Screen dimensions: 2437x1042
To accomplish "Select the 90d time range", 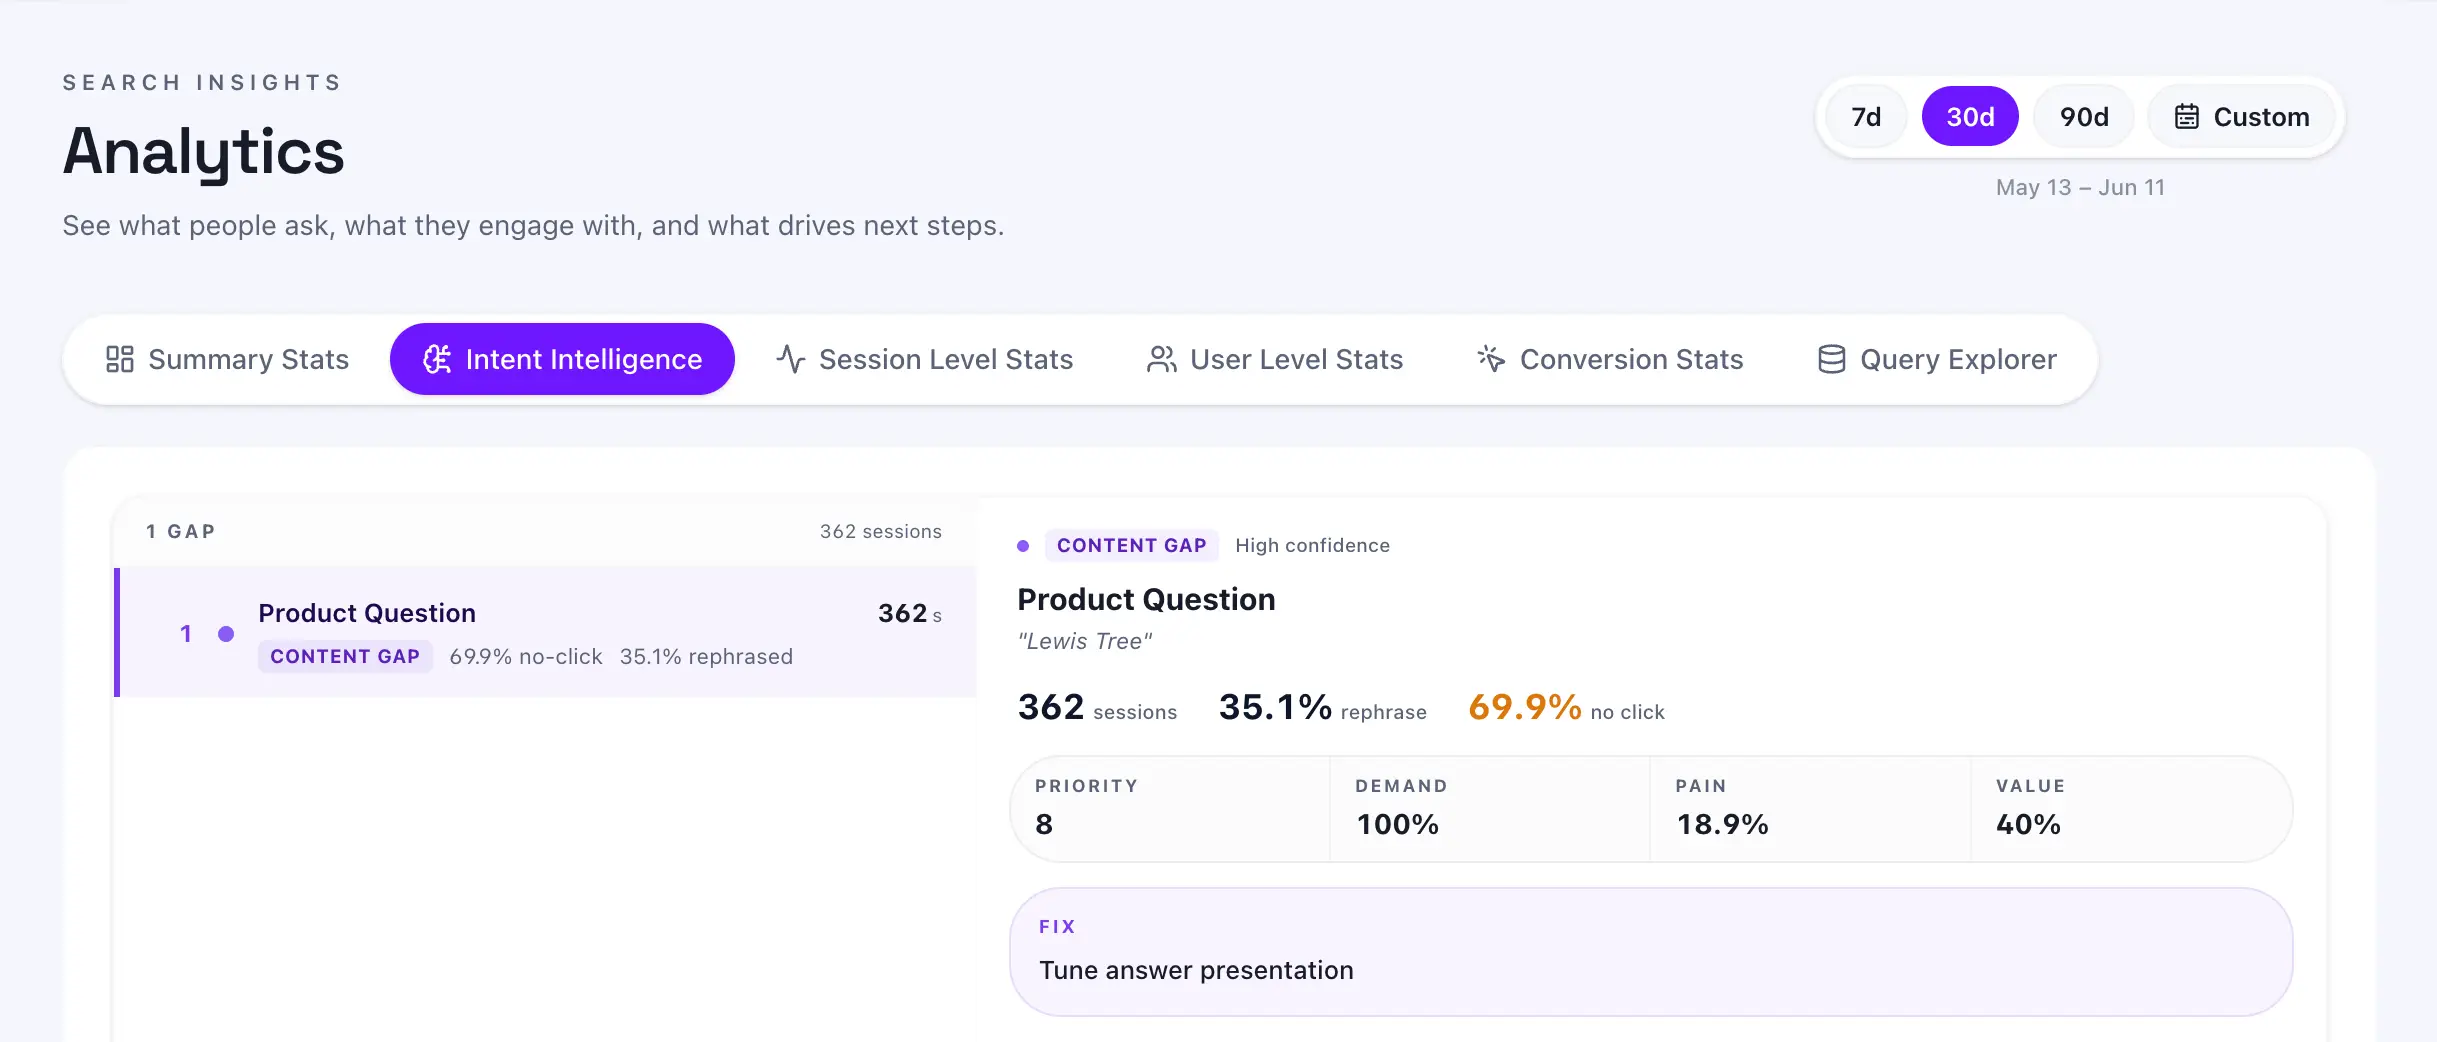I will (x=2084, y=117).
